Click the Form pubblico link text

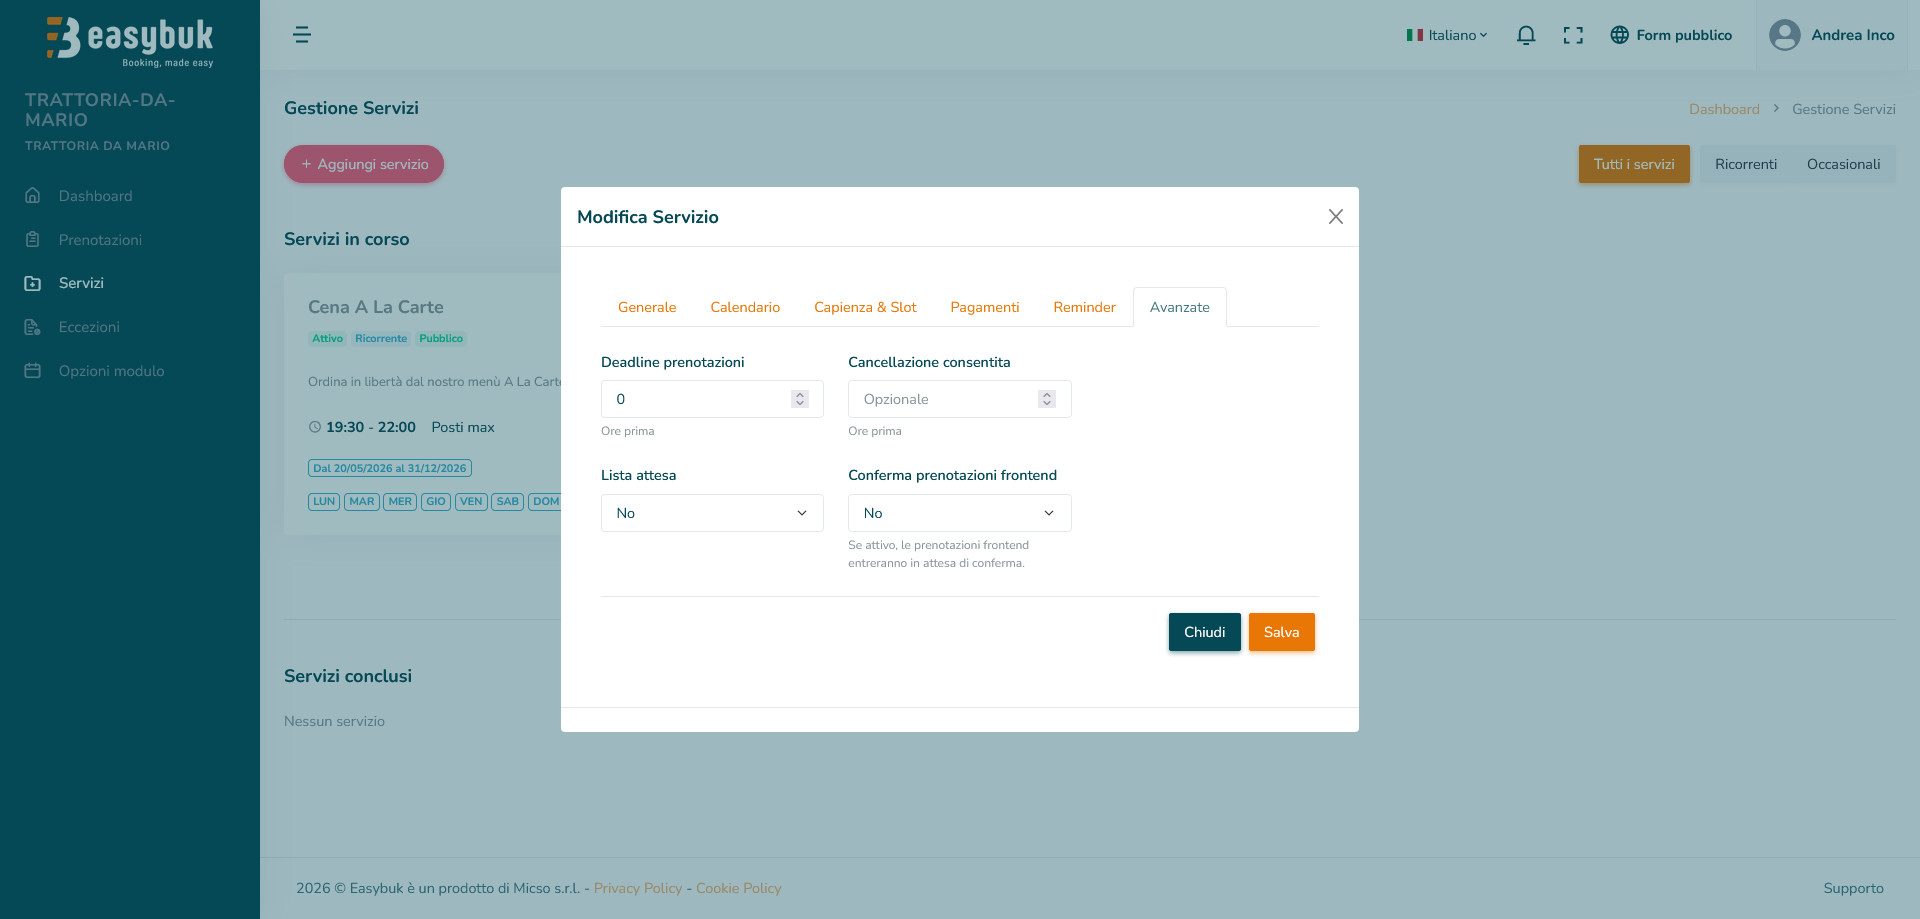(x=1684, y=35)
